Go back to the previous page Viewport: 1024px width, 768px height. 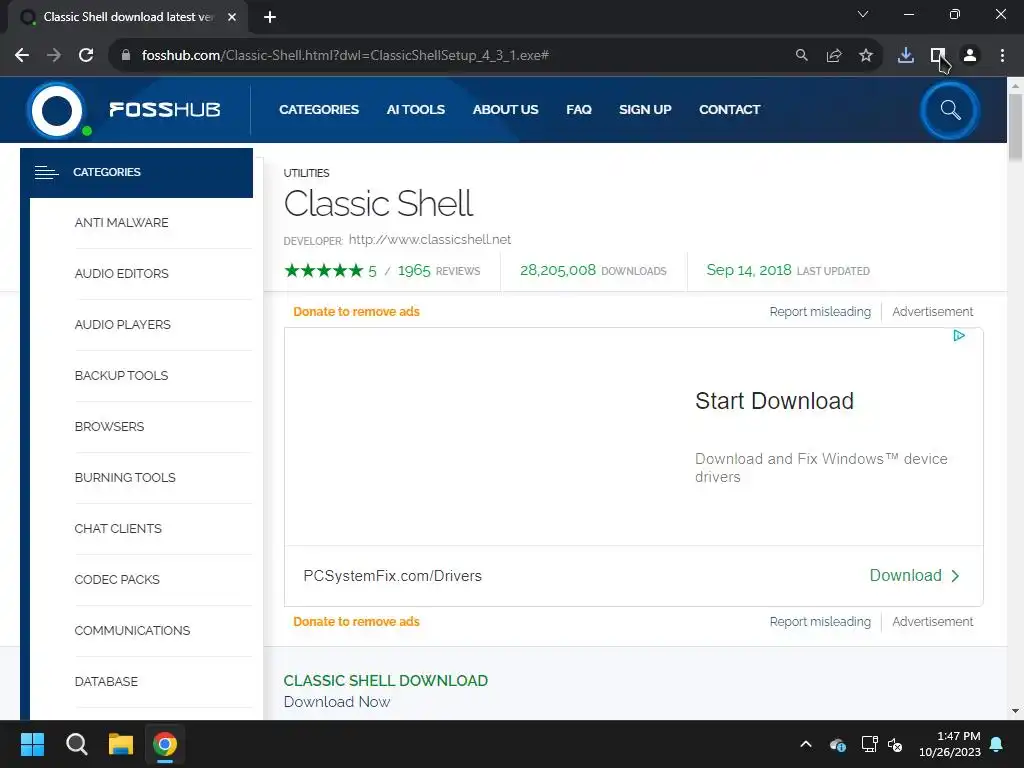pos(22,56)
